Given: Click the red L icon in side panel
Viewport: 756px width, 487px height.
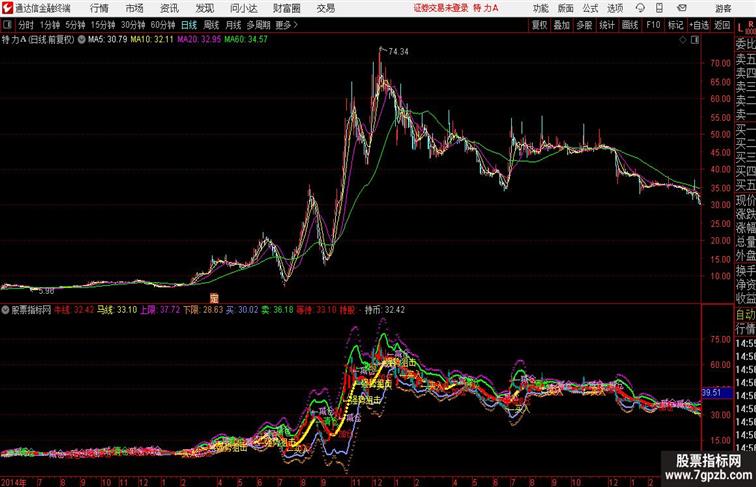Looking at the screenshot, I should click(x=741, y=27).
